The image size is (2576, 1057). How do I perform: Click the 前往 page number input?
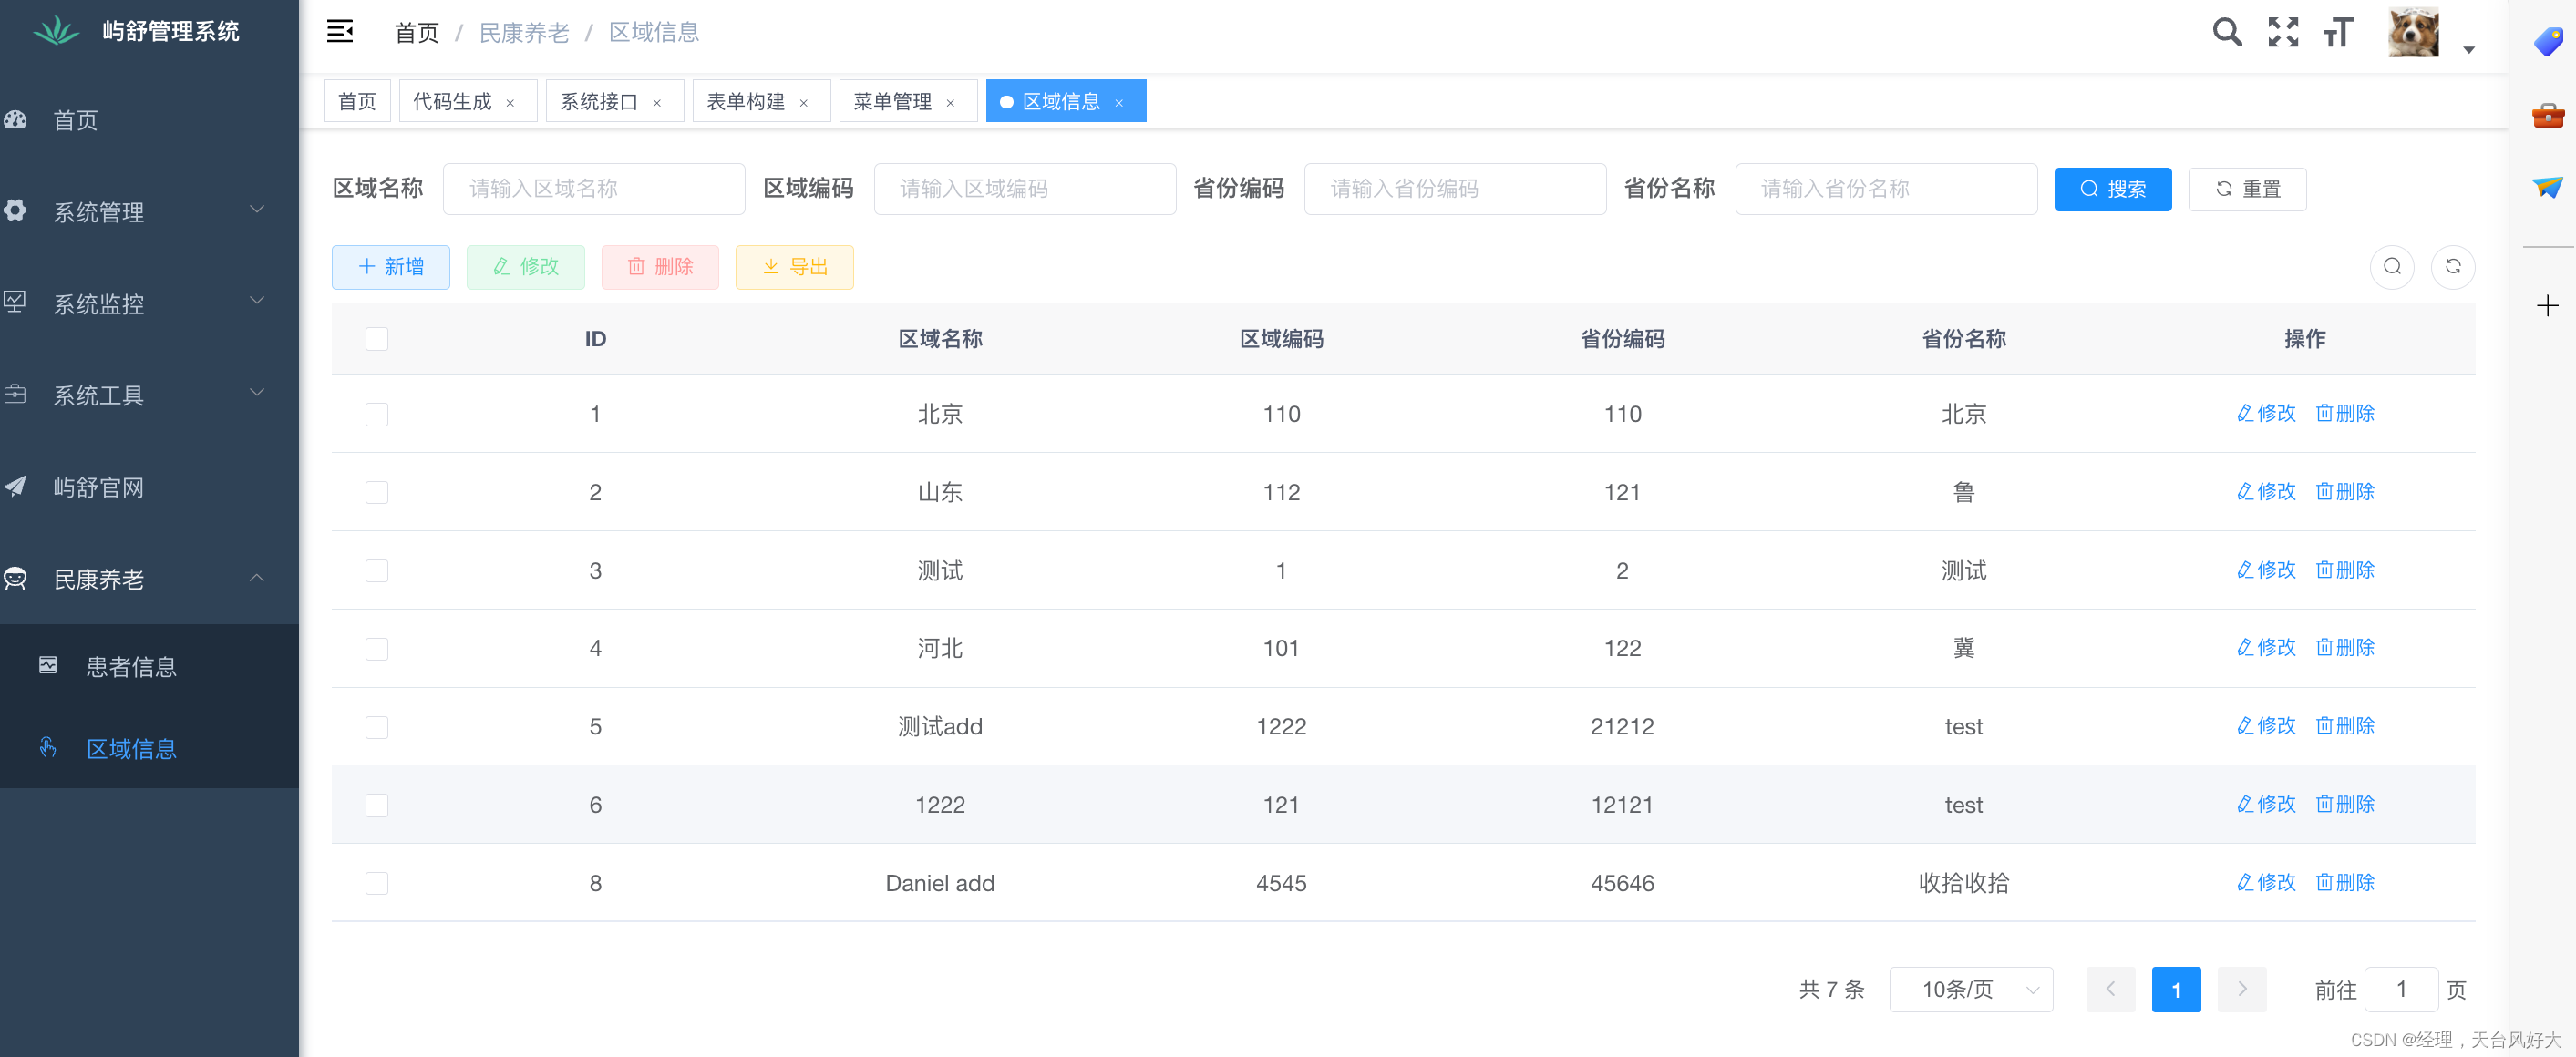click(2401, 989)
